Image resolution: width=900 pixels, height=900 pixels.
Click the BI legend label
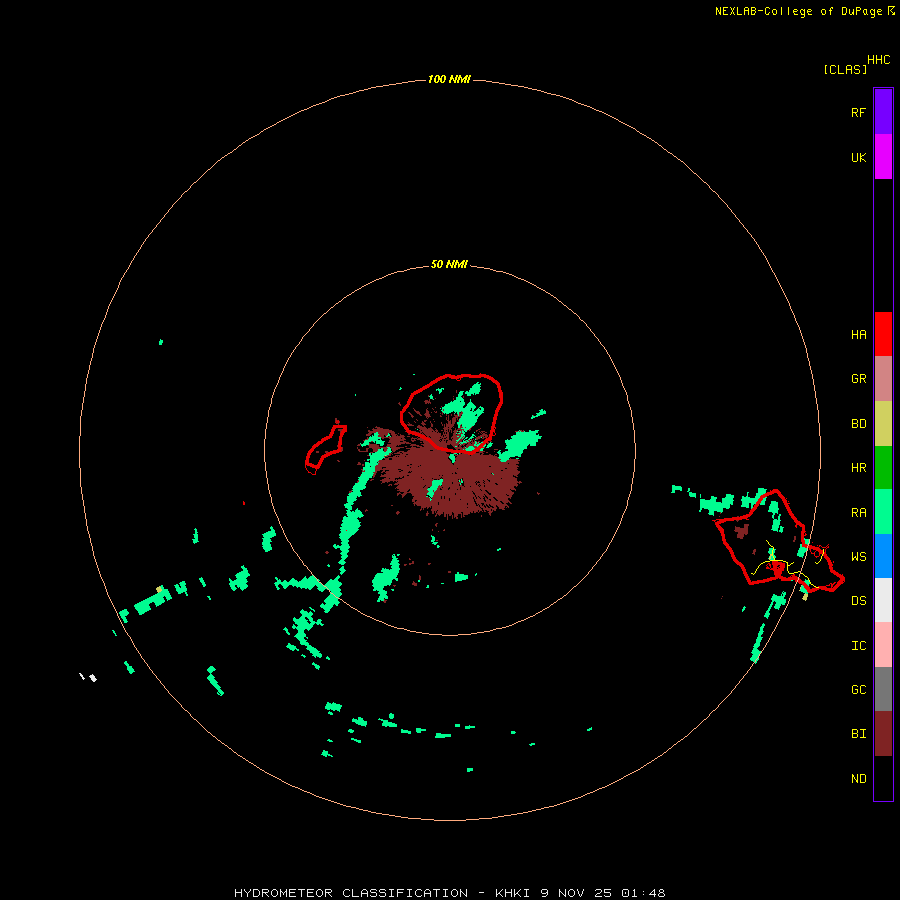858,734
